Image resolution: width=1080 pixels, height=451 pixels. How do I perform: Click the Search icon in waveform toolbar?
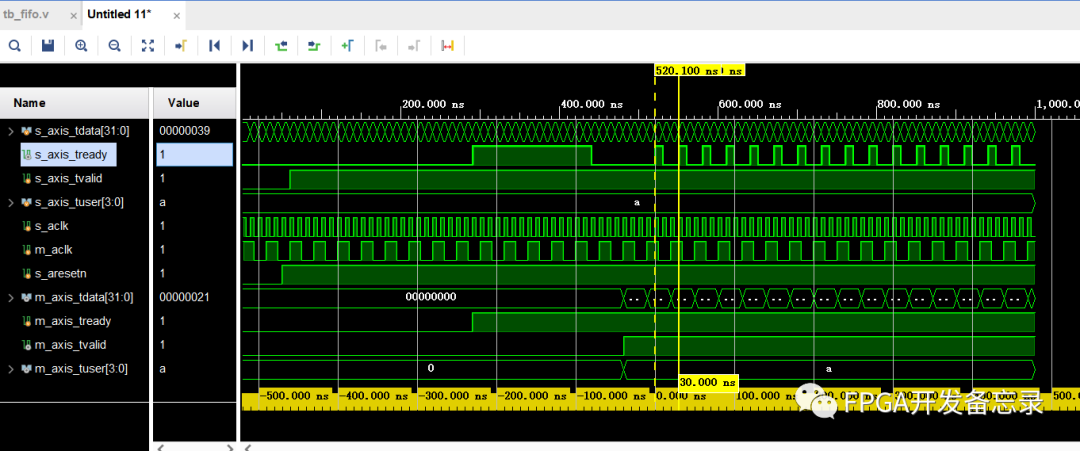[15, 46]
